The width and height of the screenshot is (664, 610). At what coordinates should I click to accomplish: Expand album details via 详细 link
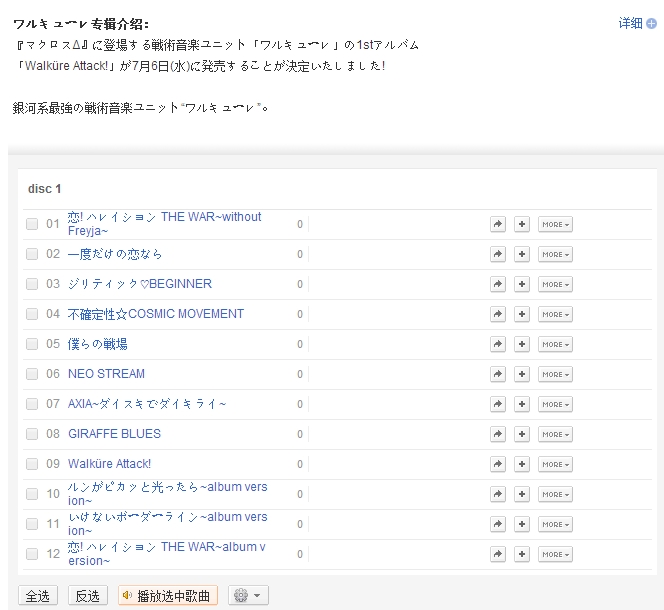pyautogui.click(x=637, y=23)
